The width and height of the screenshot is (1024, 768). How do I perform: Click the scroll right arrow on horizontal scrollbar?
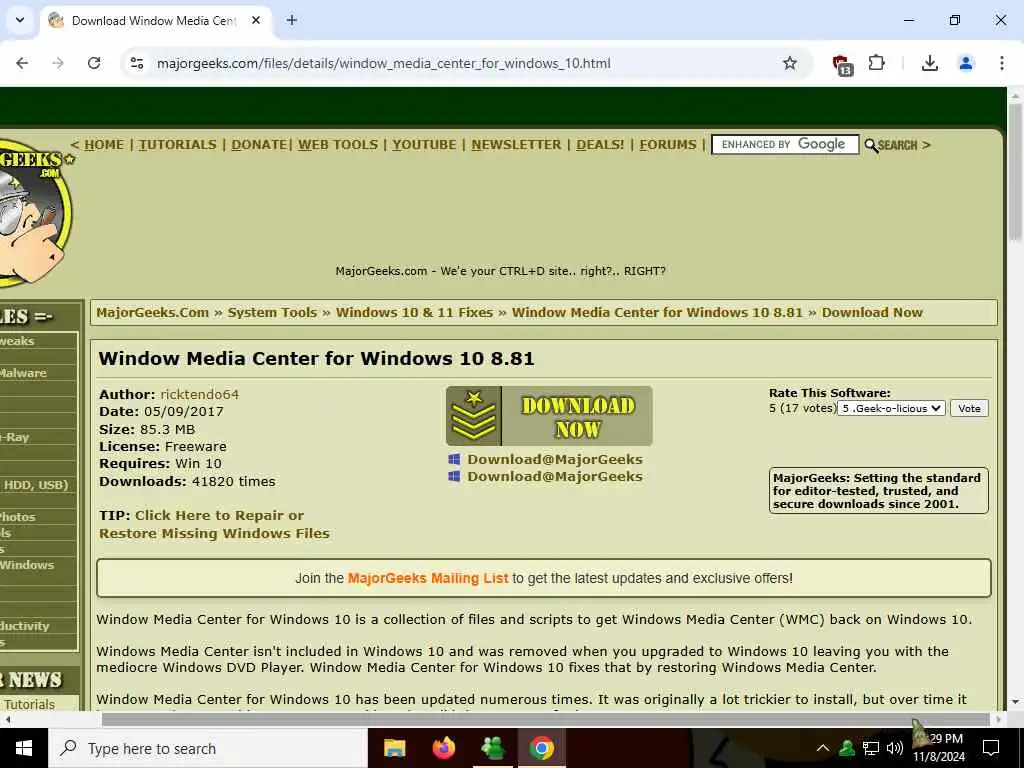(x=998, y=719)
